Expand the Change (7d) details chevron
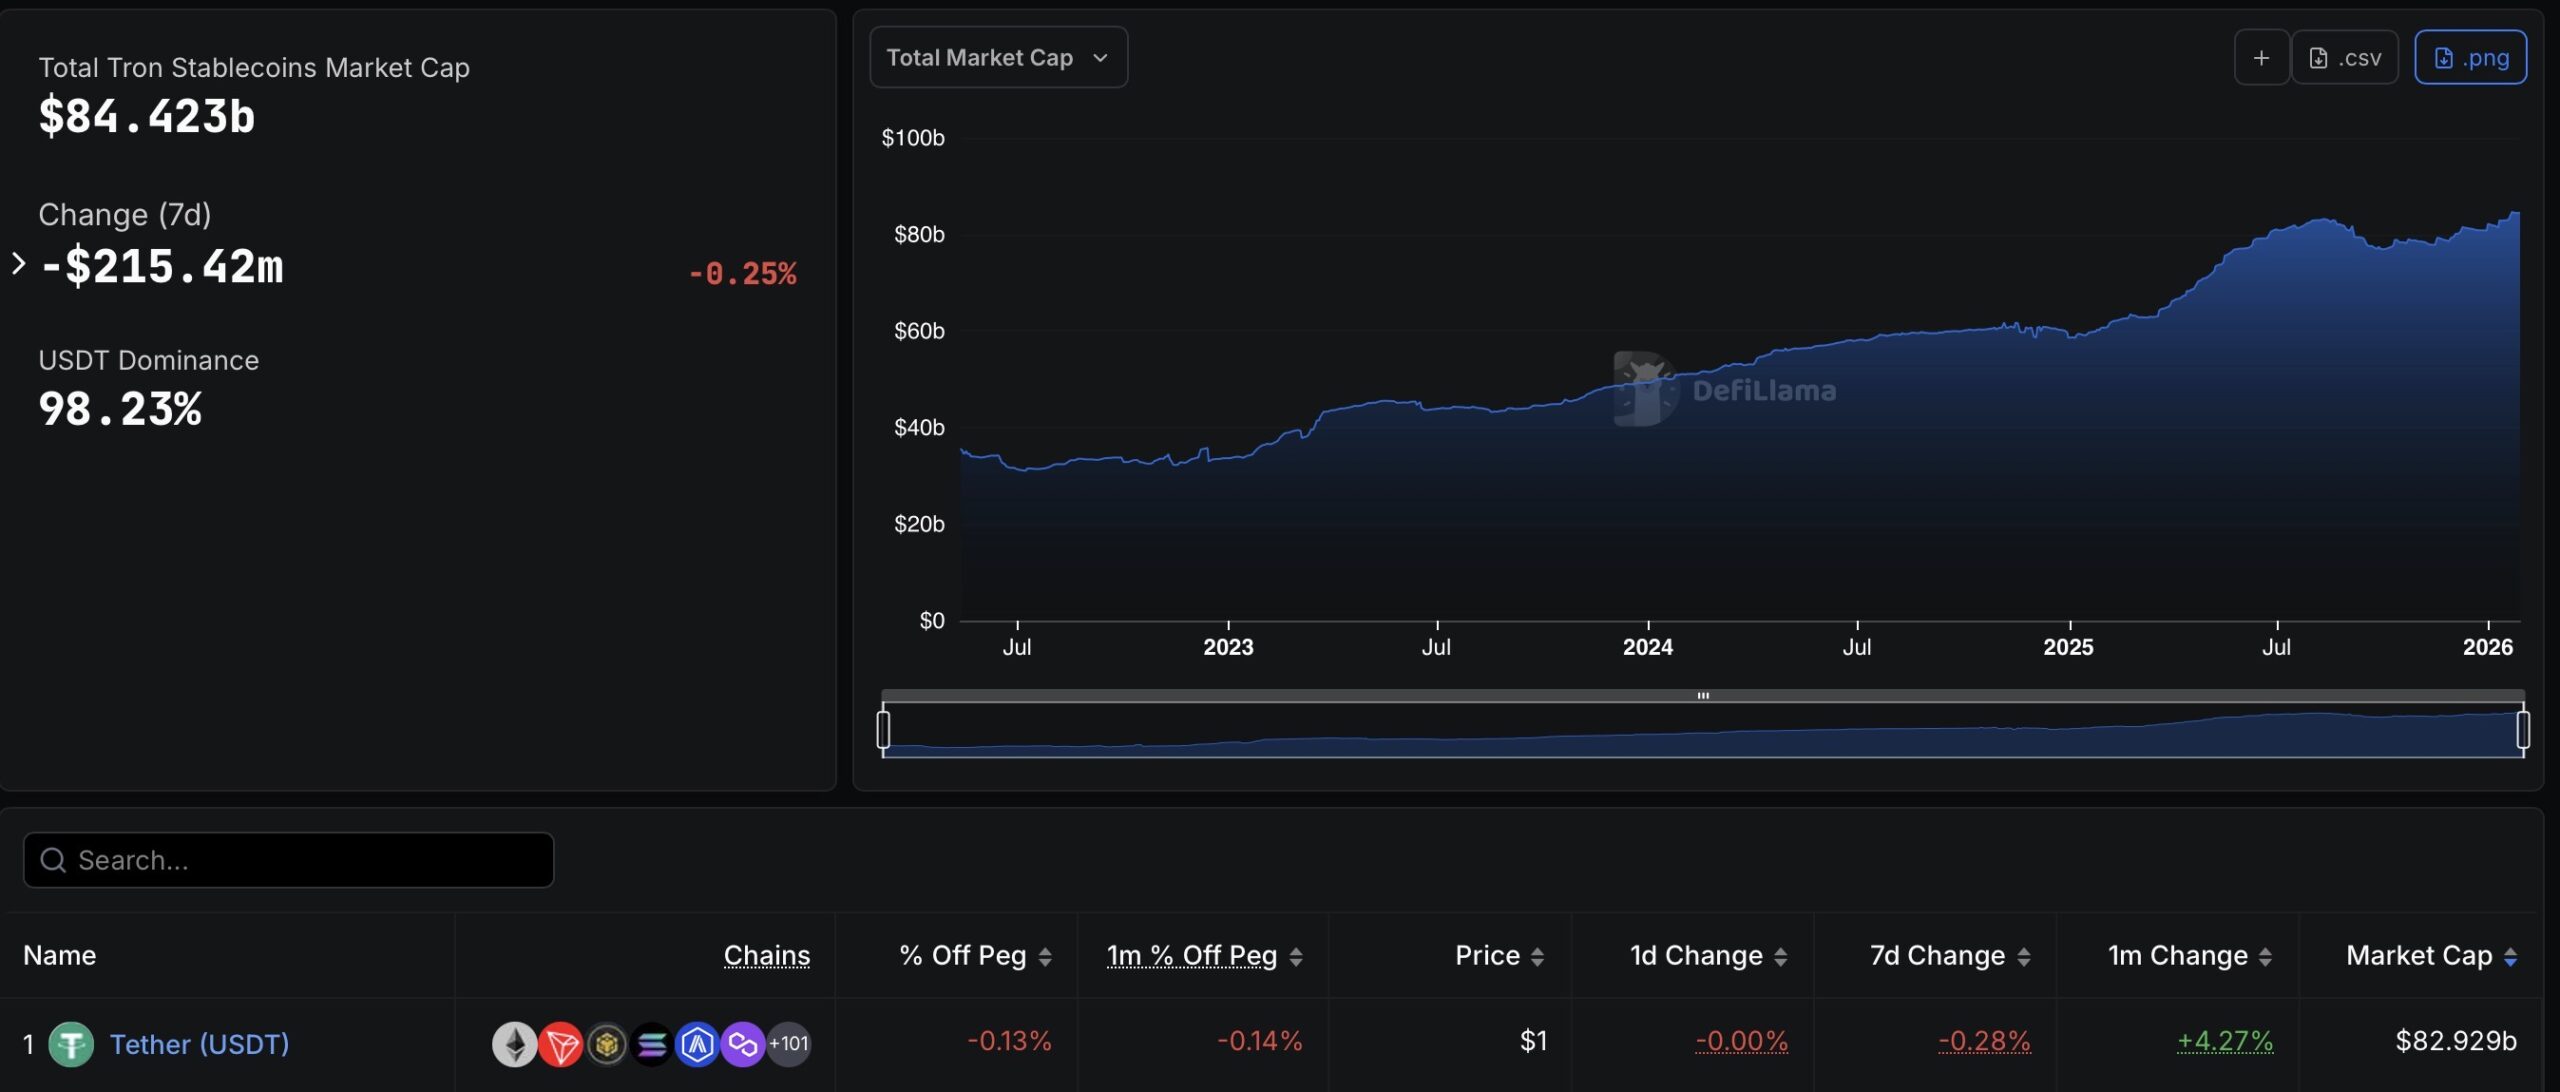Image resolution: width=2560 pixels, height=1092 pixels. (x=17, y=263)
